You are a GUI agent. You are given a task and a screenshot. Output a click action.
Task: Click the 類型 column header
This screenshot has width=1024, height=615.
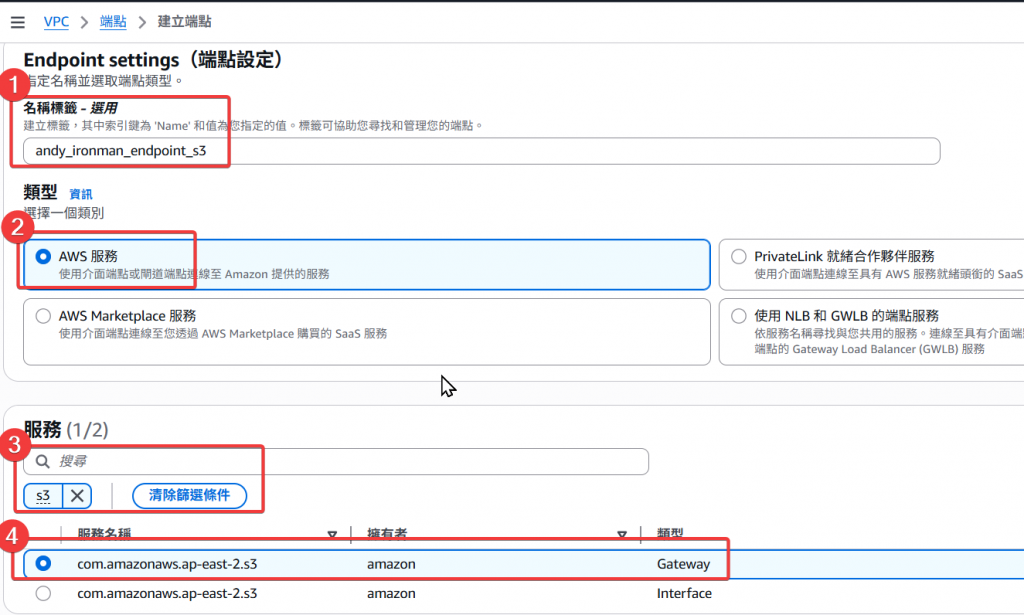pyautogui.click(x=670, y=534)
